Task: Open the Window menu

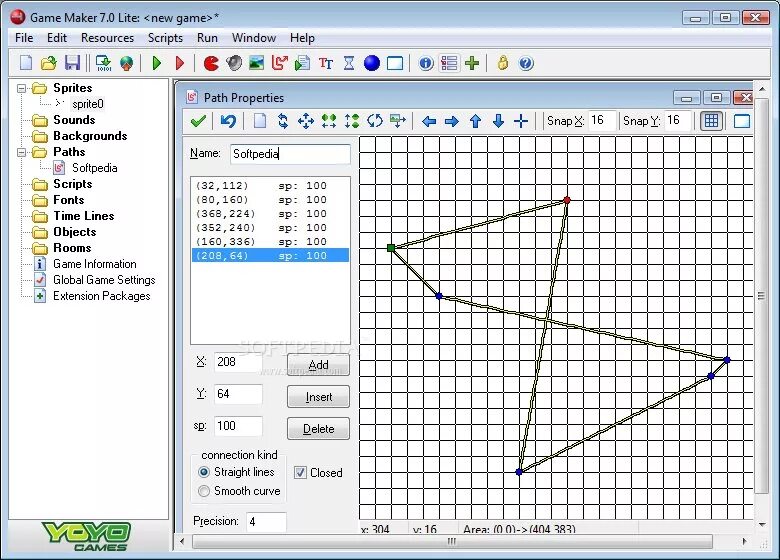Action: 254,38
